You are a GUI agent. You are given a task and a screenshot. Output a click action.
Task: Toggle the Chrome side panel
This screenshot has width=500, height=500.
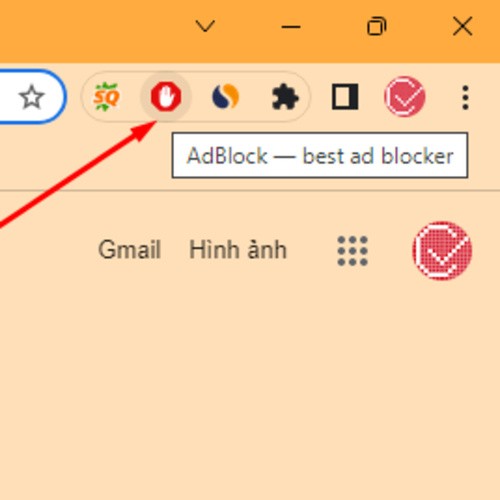coord(345,97)
